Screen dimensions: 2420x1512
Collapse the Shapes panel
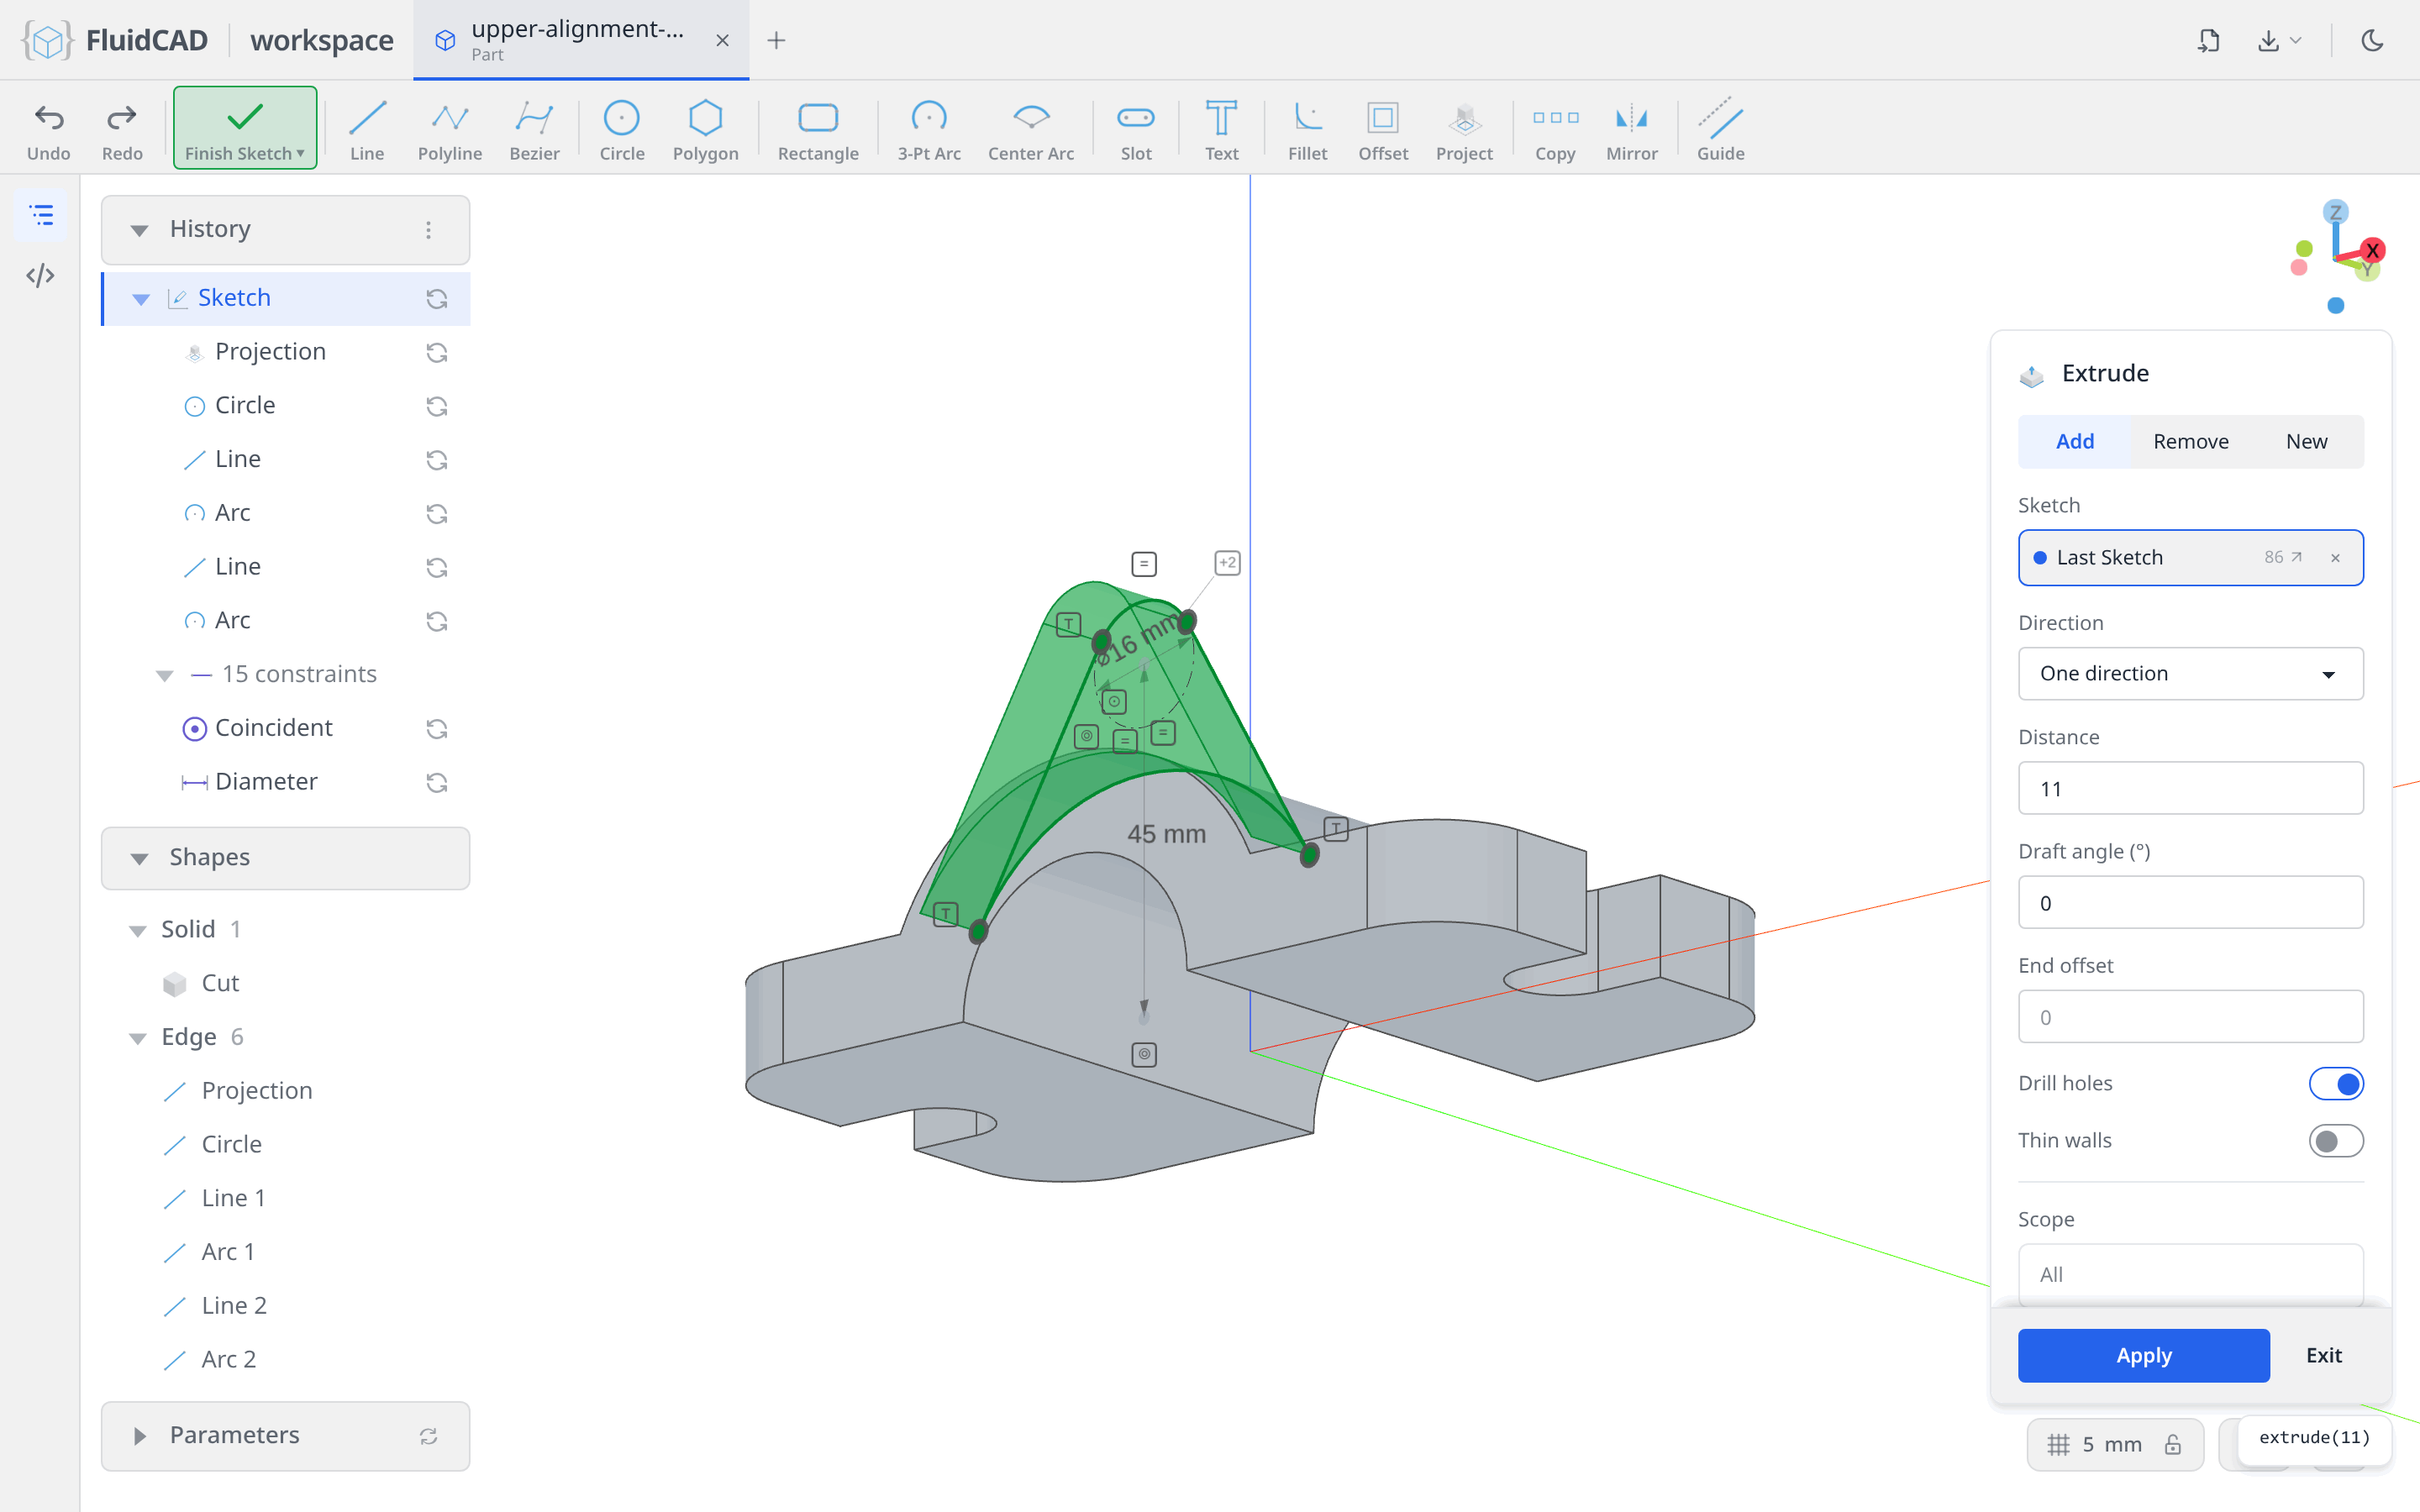(139, 858)
